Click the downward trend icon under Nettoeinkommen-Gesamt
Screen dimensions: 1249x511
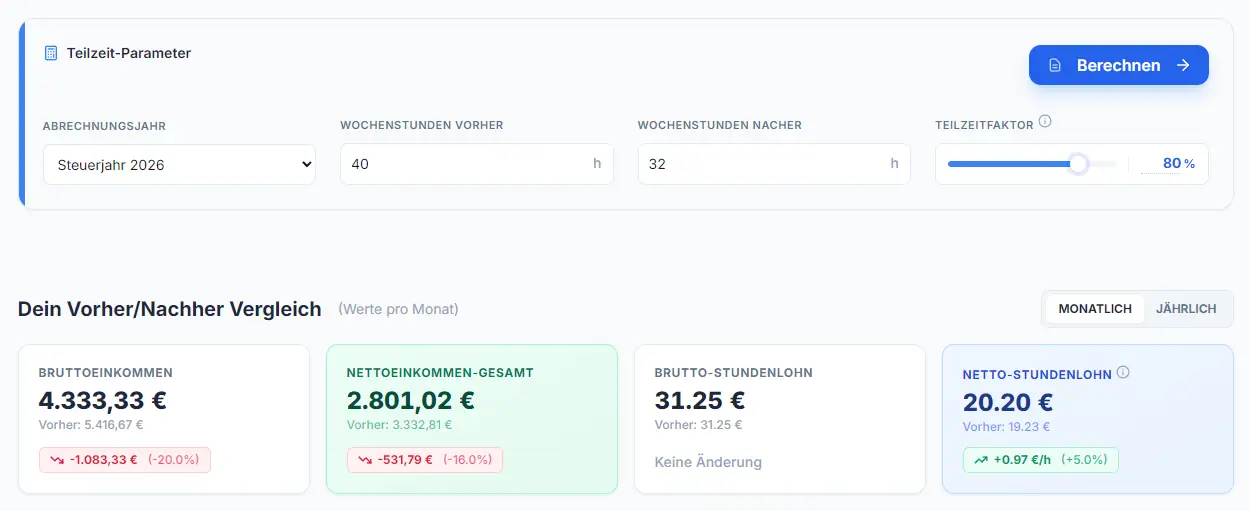click(365, 460)
